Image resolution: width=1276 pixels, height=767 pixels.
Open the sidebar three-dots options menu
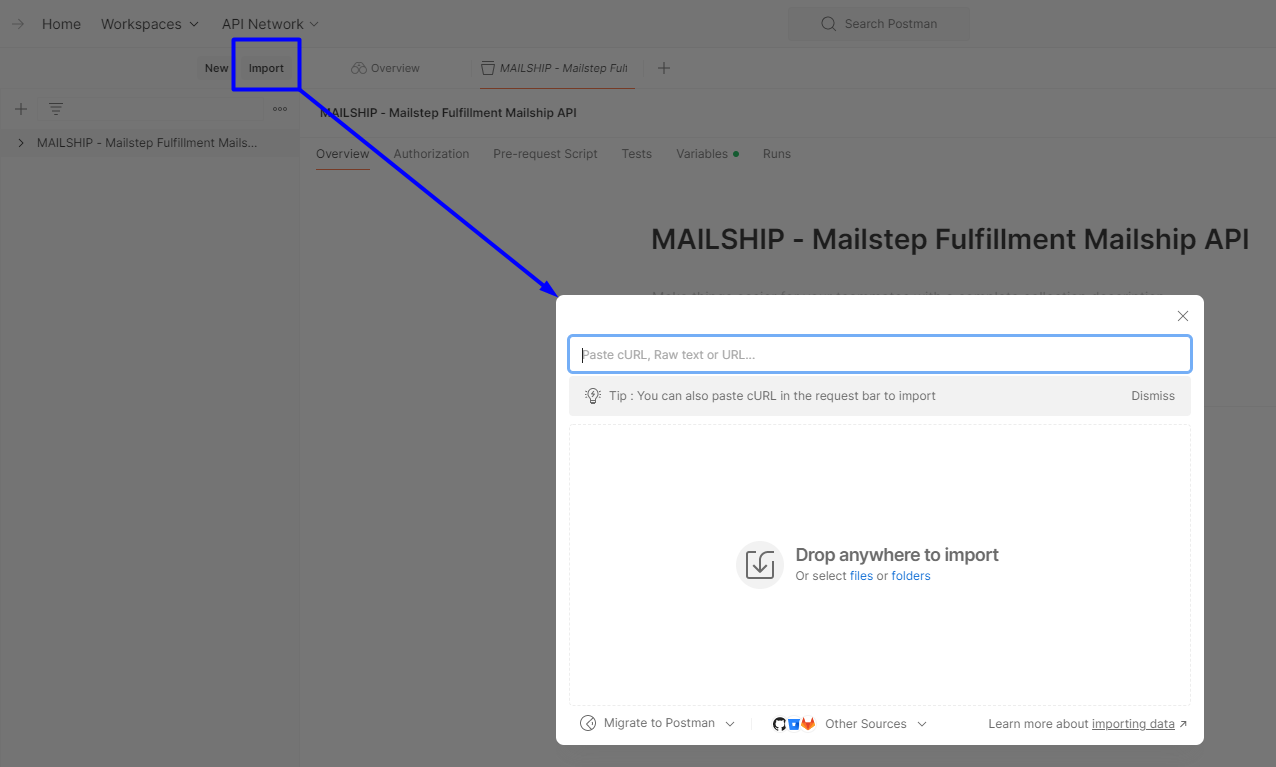pos(280,109)
